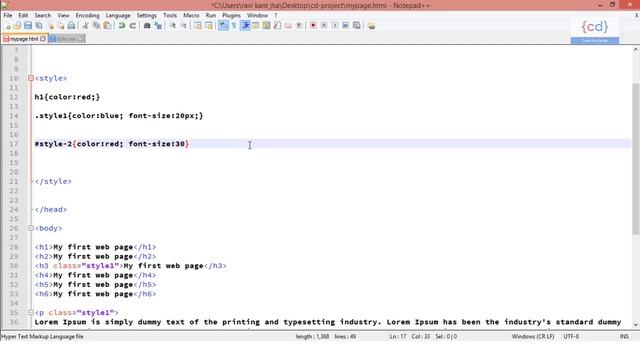Screen dimensions: 640x360
Task: Click the Zoom Out toolbar icon
Action: [184, 26]
